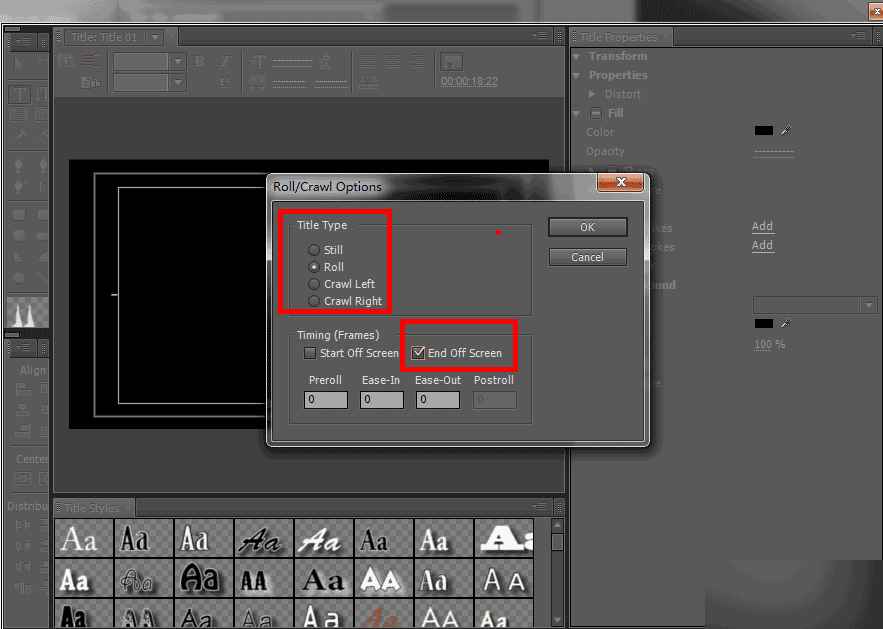This screenshot has width=883, height=629.
Task: Click the Preroll frames input field
Action: pyautogui.click(x=325, y=399)
